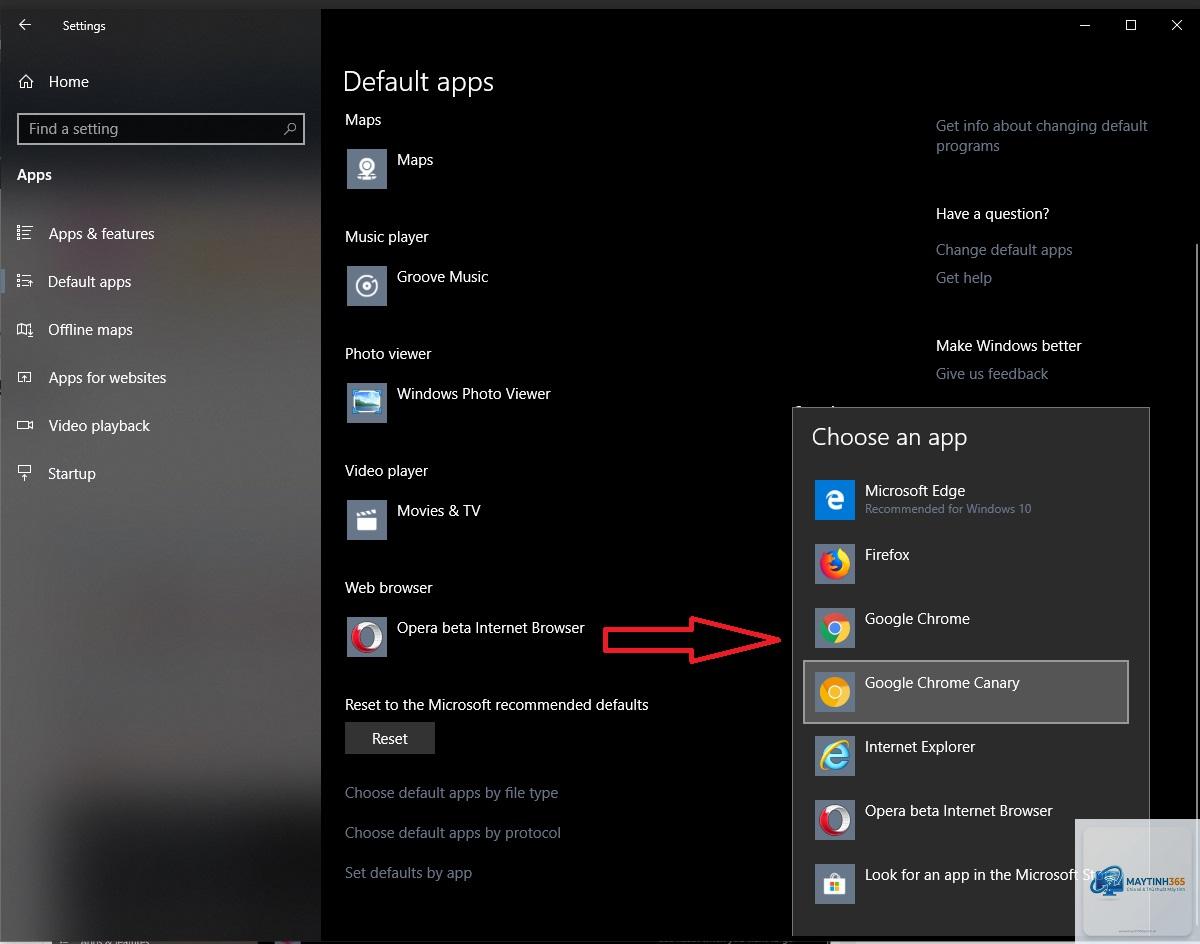Choose Google Chrome Canary label
1200x944 pixels.
pos(942,682)
